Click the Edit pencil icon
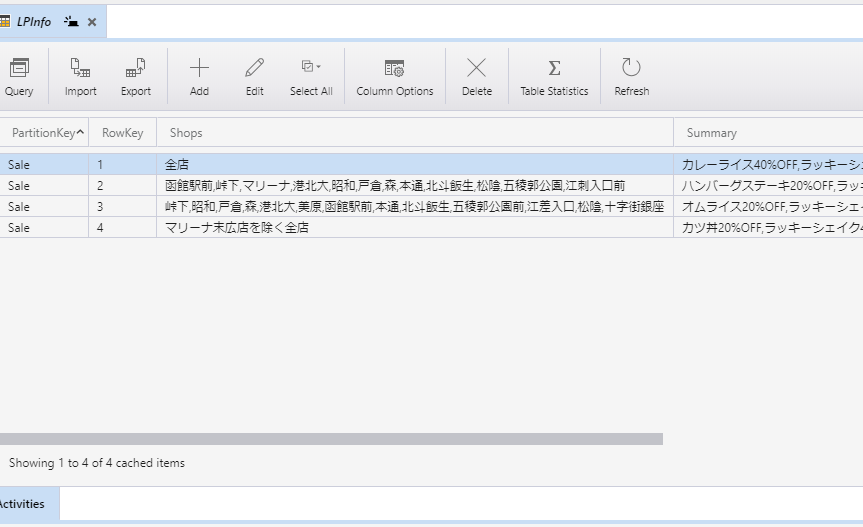This screenshot has width=863, height=527. point(255,68)
